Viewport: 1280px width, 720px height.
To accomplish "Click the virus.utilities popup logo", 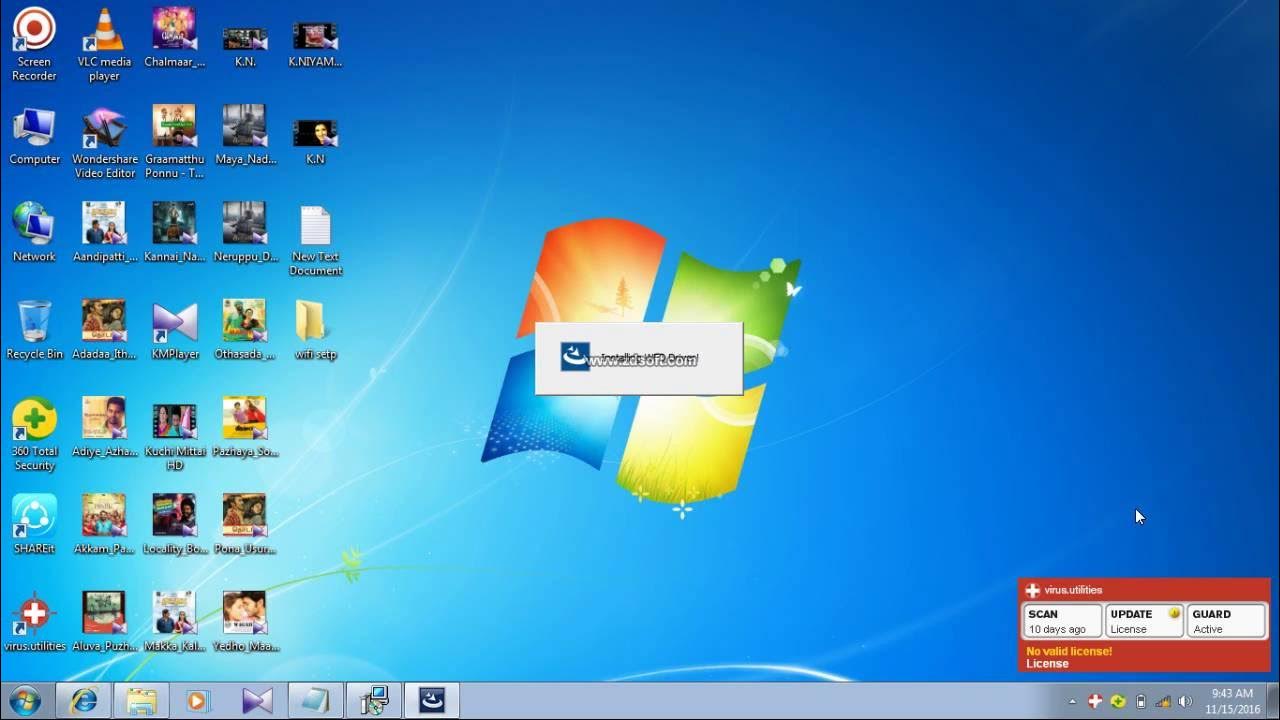I will pyautogui.click(x=1033, y=591).
